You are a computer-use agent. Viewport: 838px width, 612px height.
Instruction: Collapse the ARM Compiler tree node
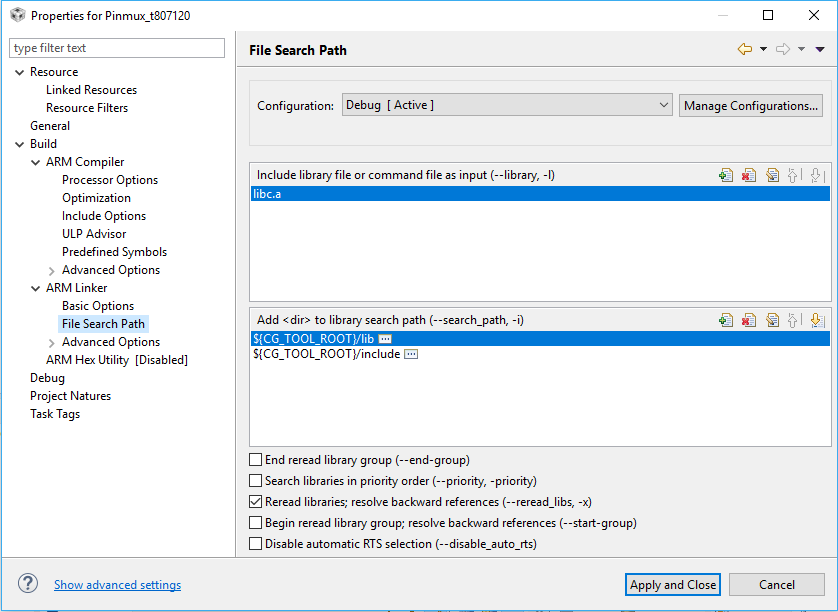coord(36,162)
